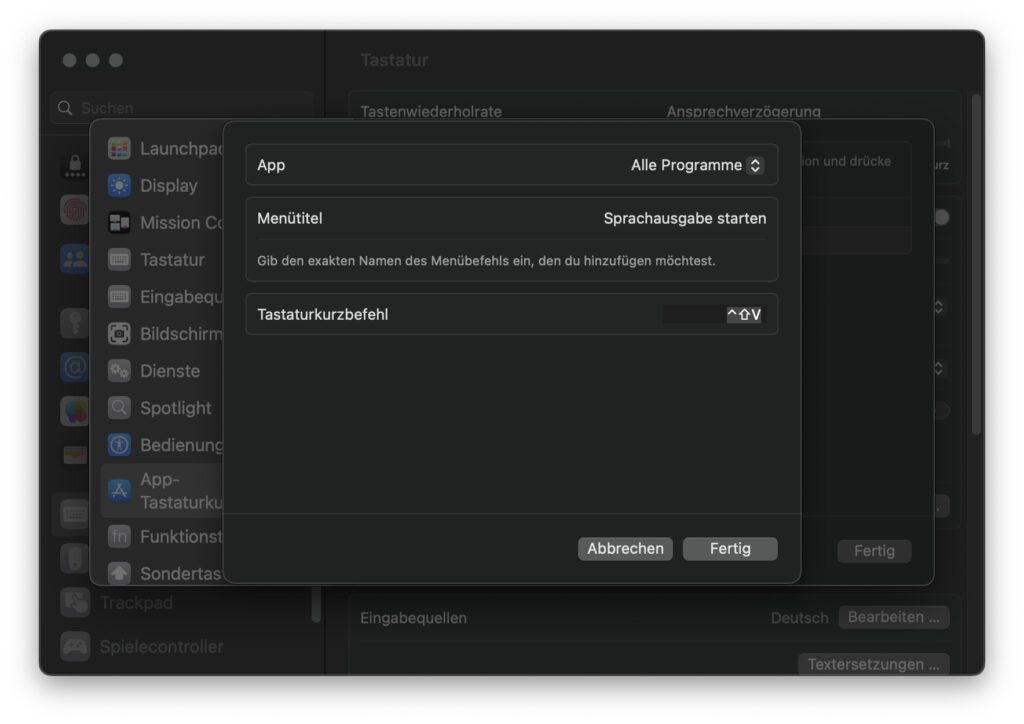Select the Tastatur sidebar icon
The height and width of the screenshot is (724, 1024).
tap(120, 259)
